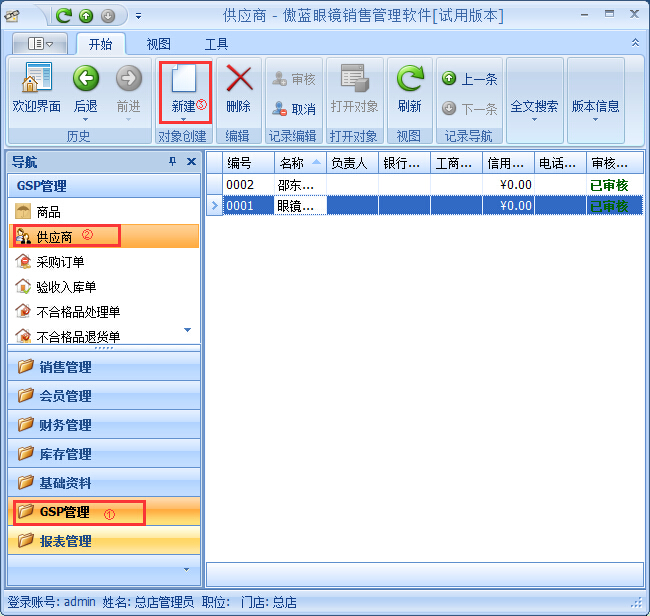The height and width of the screenshot is (616, 650).
Task: Switch to the 工具 (Tools) tab
Action: (216, 44)
